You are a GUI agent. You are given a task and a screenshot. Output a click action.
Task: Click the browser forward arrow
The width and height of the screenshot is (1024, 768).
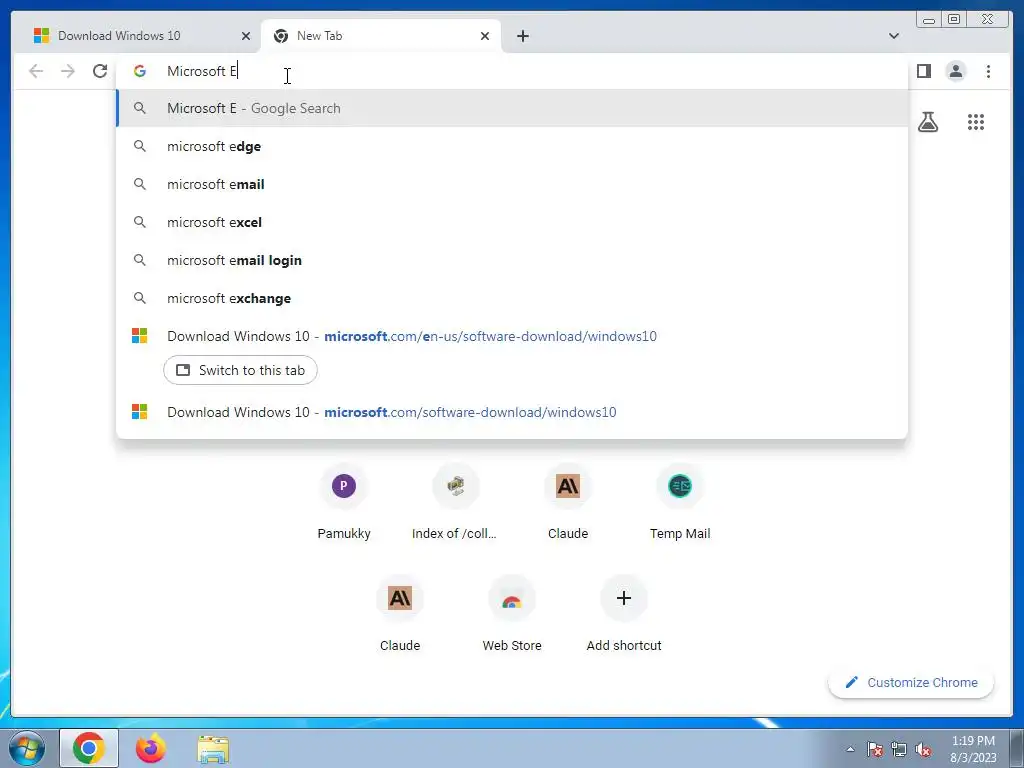(x=68, y=71)
